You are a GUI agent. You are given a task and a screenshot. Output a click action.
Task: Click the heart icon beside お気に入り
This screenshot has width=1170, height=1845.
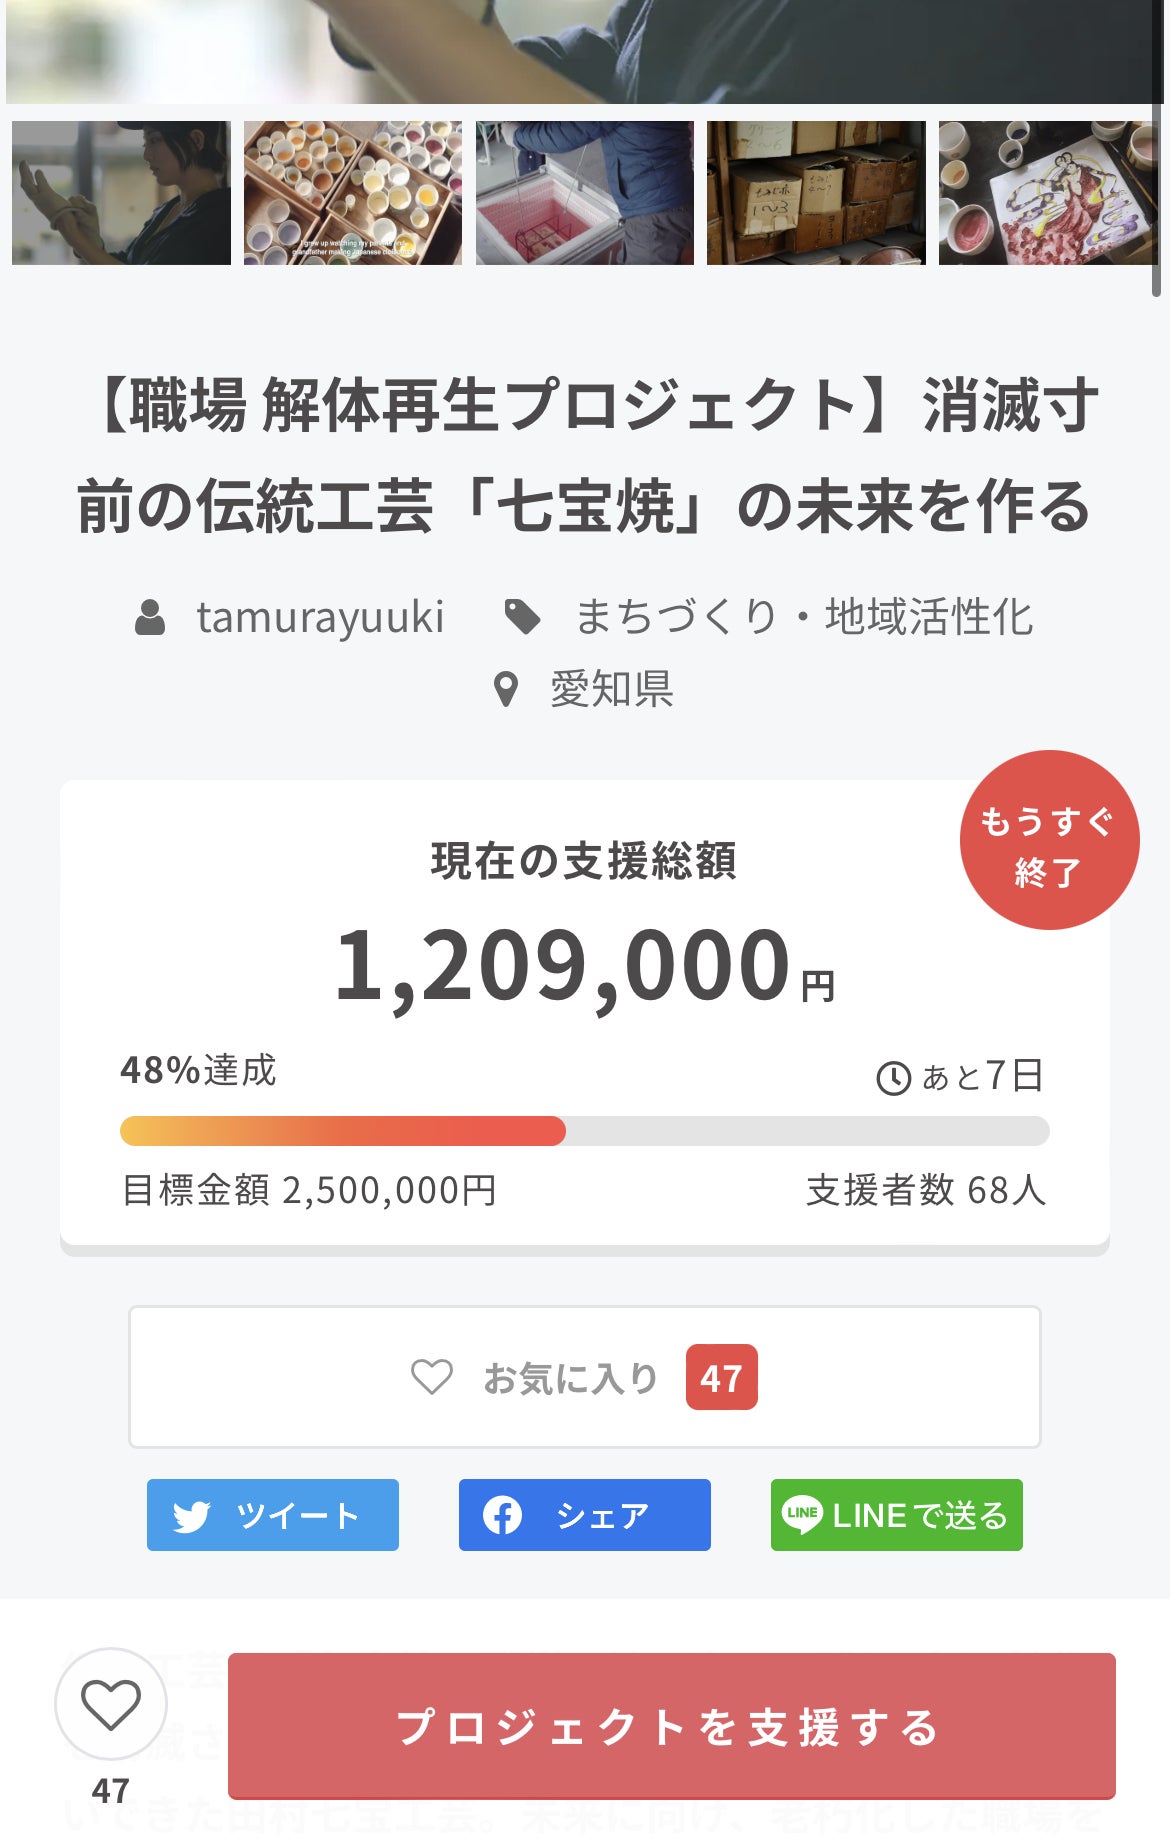432,1377
